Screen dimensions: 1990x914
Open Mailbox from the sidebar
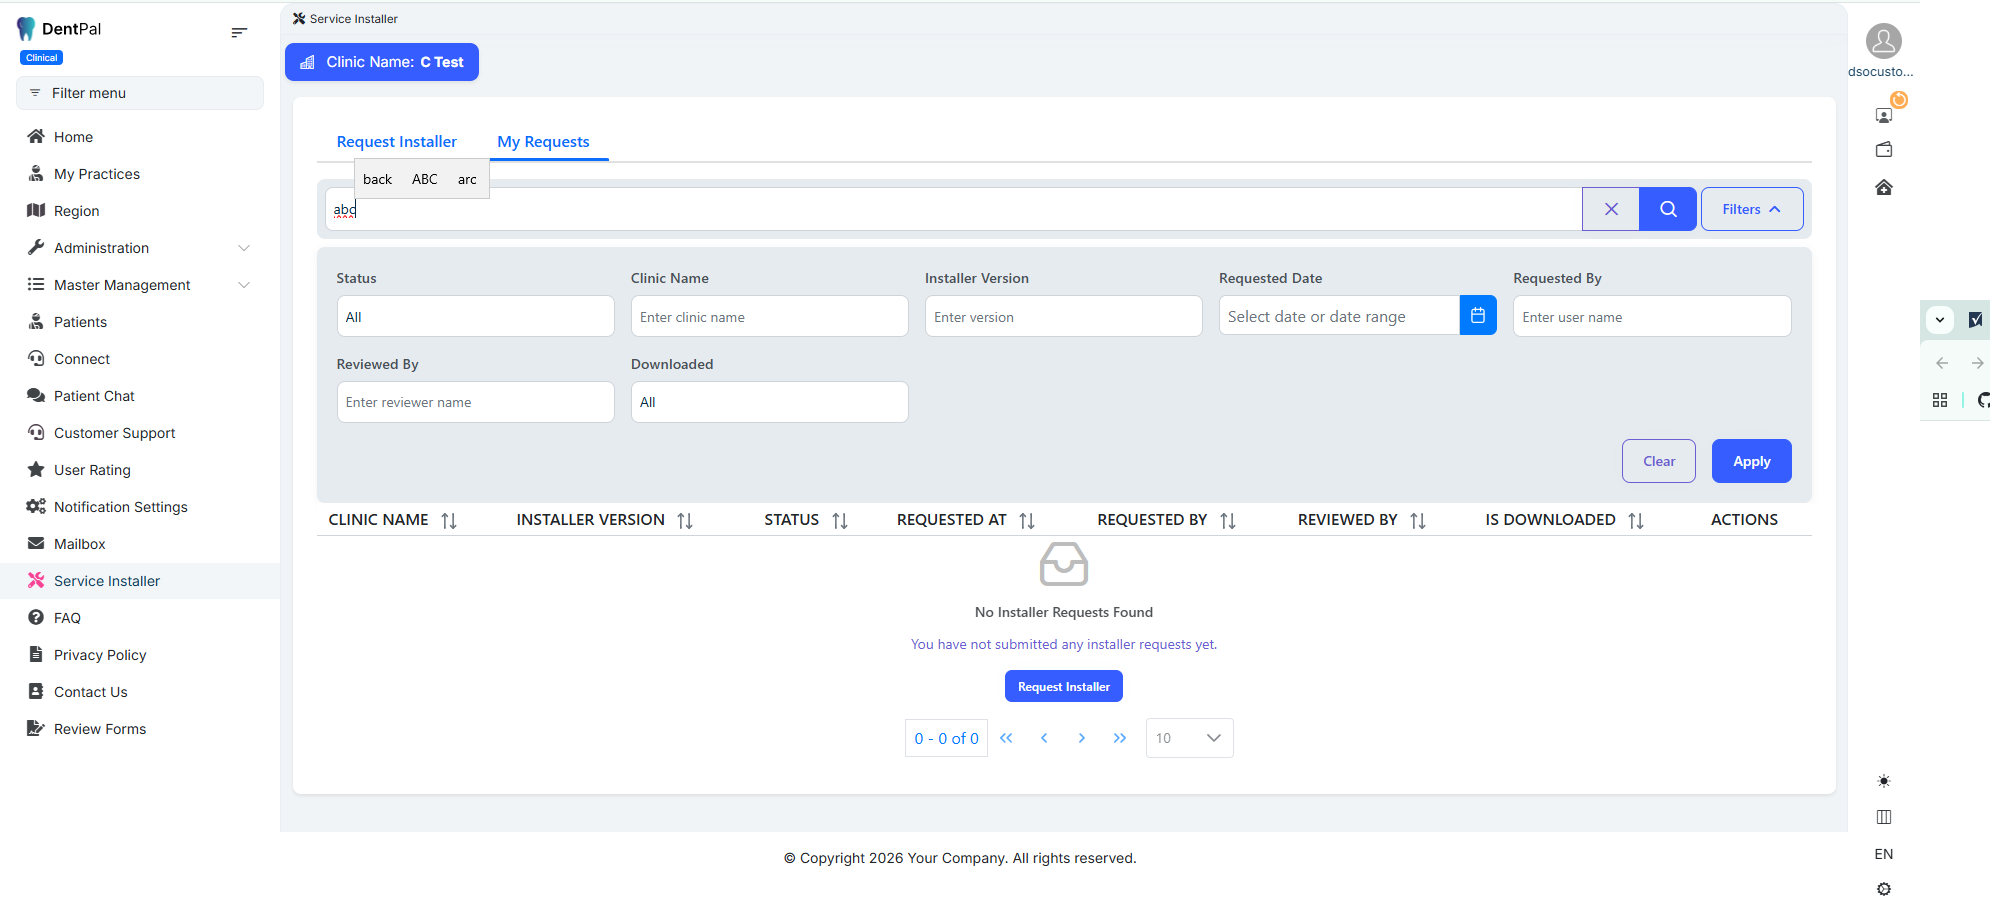point(79,544)
